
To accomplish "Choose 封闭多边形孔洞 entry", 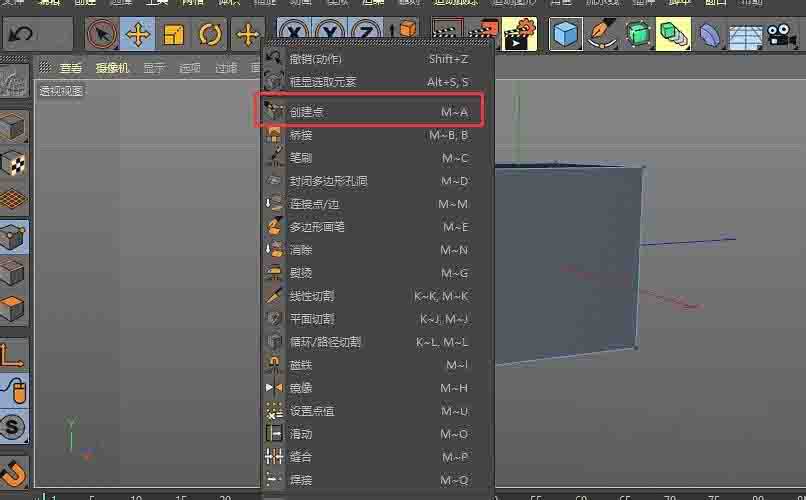I will [x=378, y=181].
